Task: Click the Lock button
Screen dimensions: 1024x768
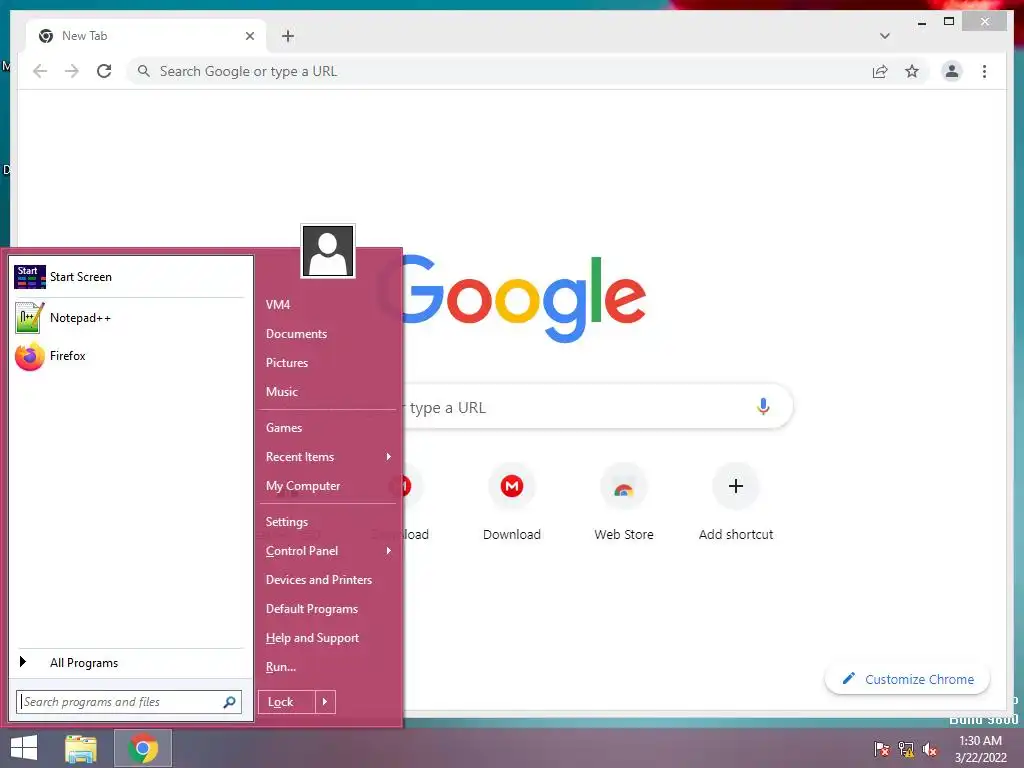Action: coord(286,702)
